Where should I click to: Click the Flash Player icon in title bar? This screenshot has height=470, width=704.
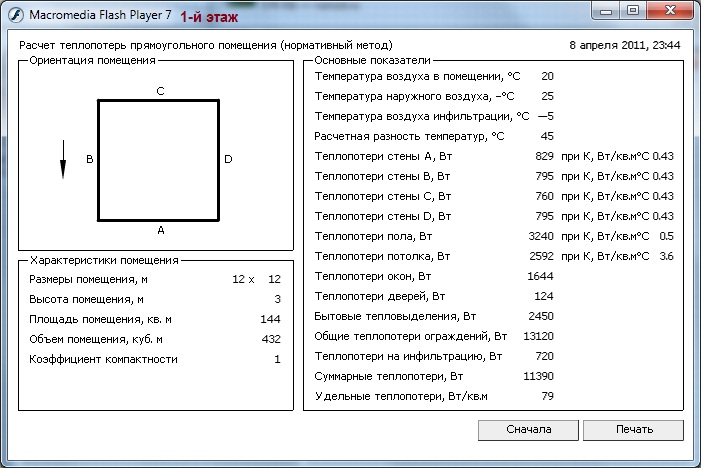point(14,13)
